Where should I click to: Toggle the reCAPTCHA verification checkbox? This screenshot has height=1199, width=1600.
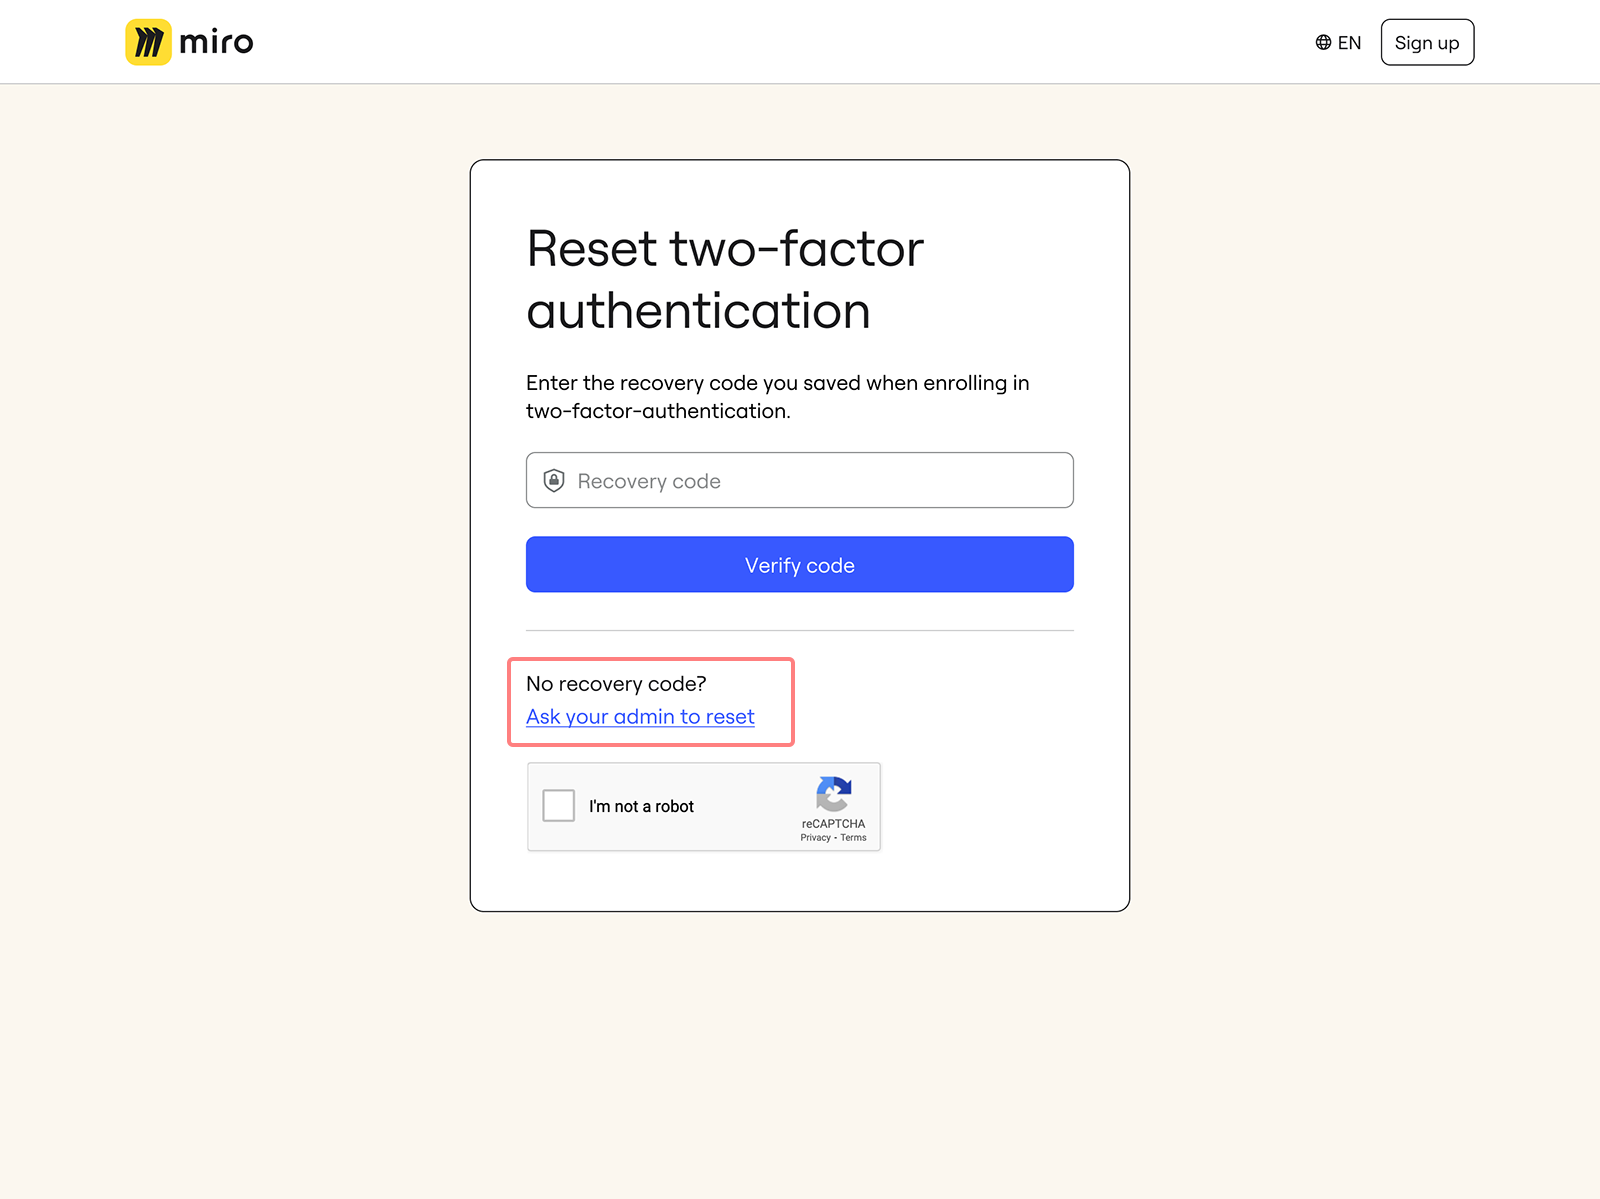(x=558, y=805)
